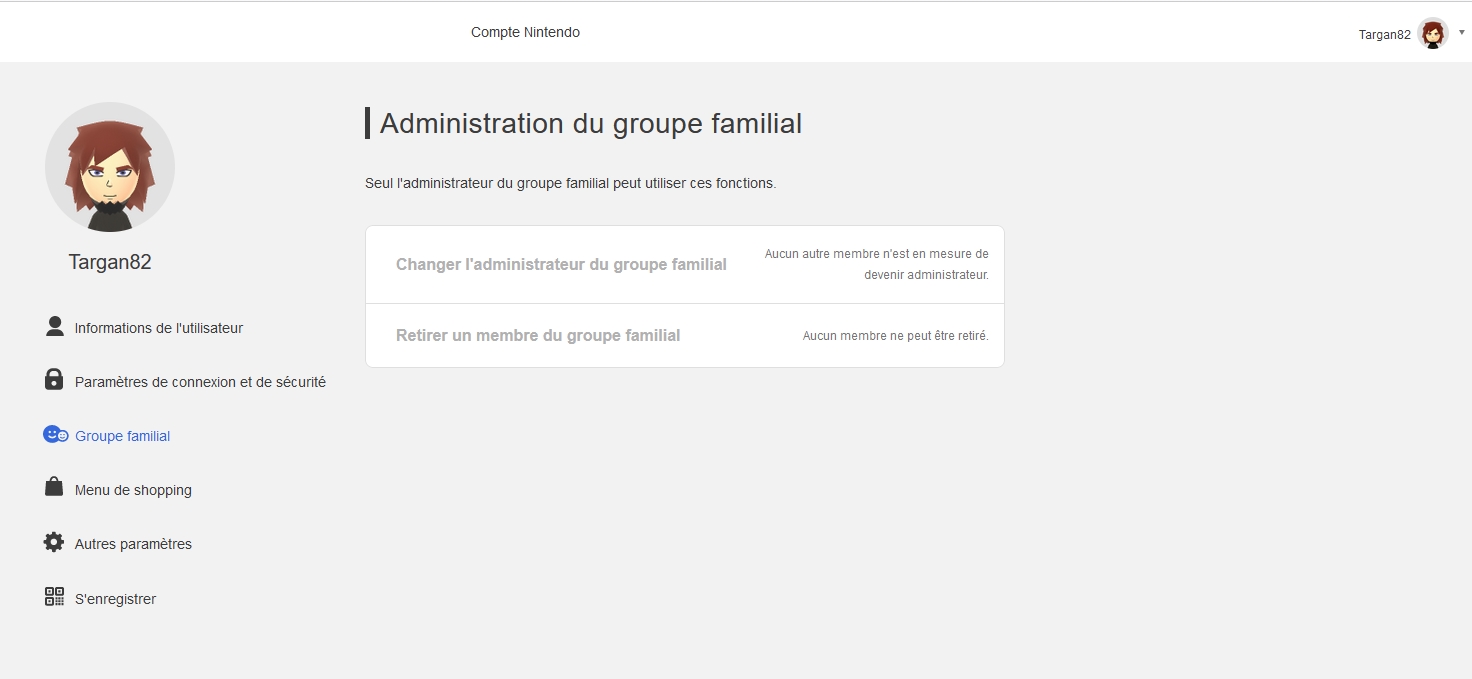1472x679 pixels.
Task: Expand the account dropdown arrow in the header
Action: (1461, 32)
